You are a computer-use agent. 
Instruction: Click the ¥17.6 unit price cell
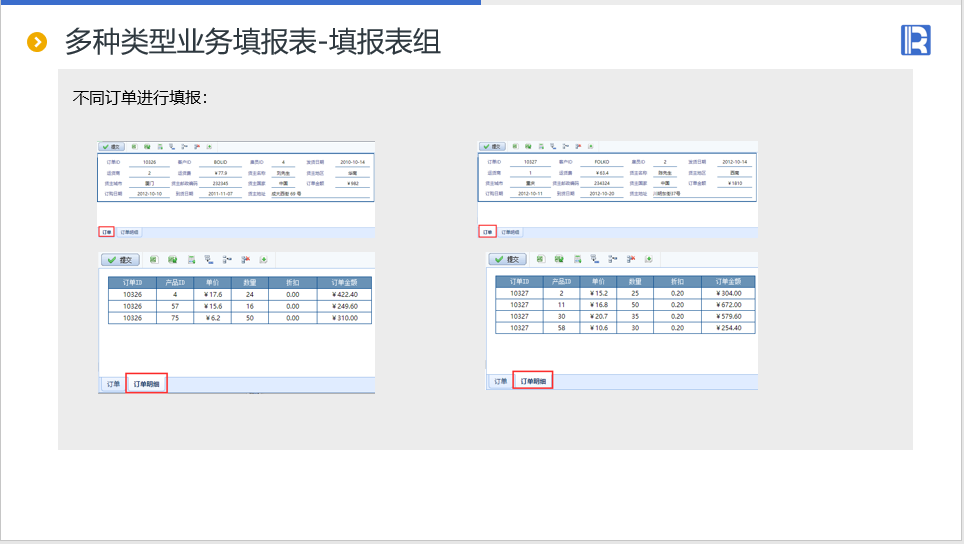213,294
